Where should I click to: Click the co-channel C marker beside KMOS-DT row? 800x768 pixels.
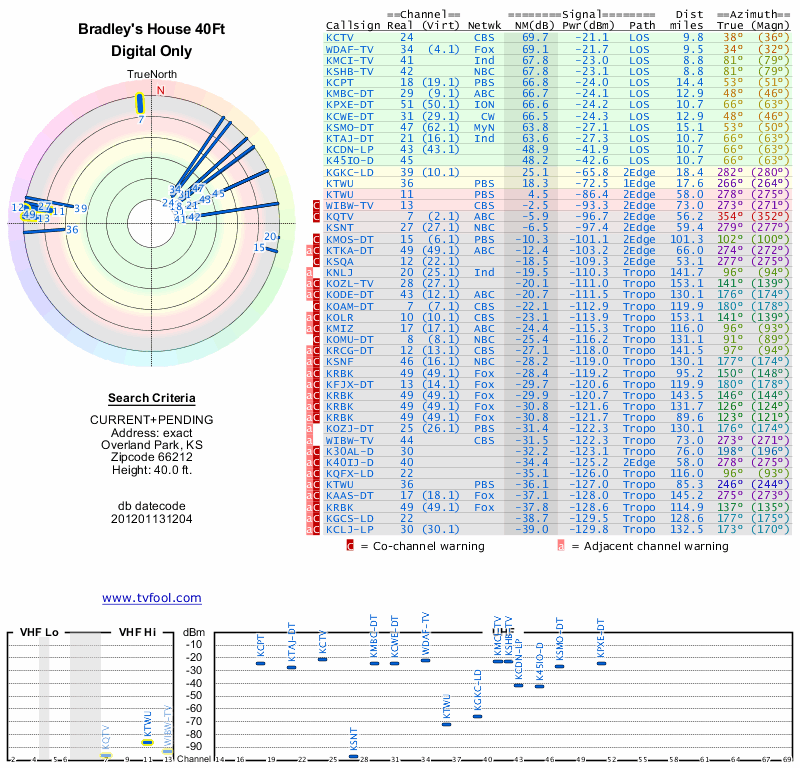(316, 239)
